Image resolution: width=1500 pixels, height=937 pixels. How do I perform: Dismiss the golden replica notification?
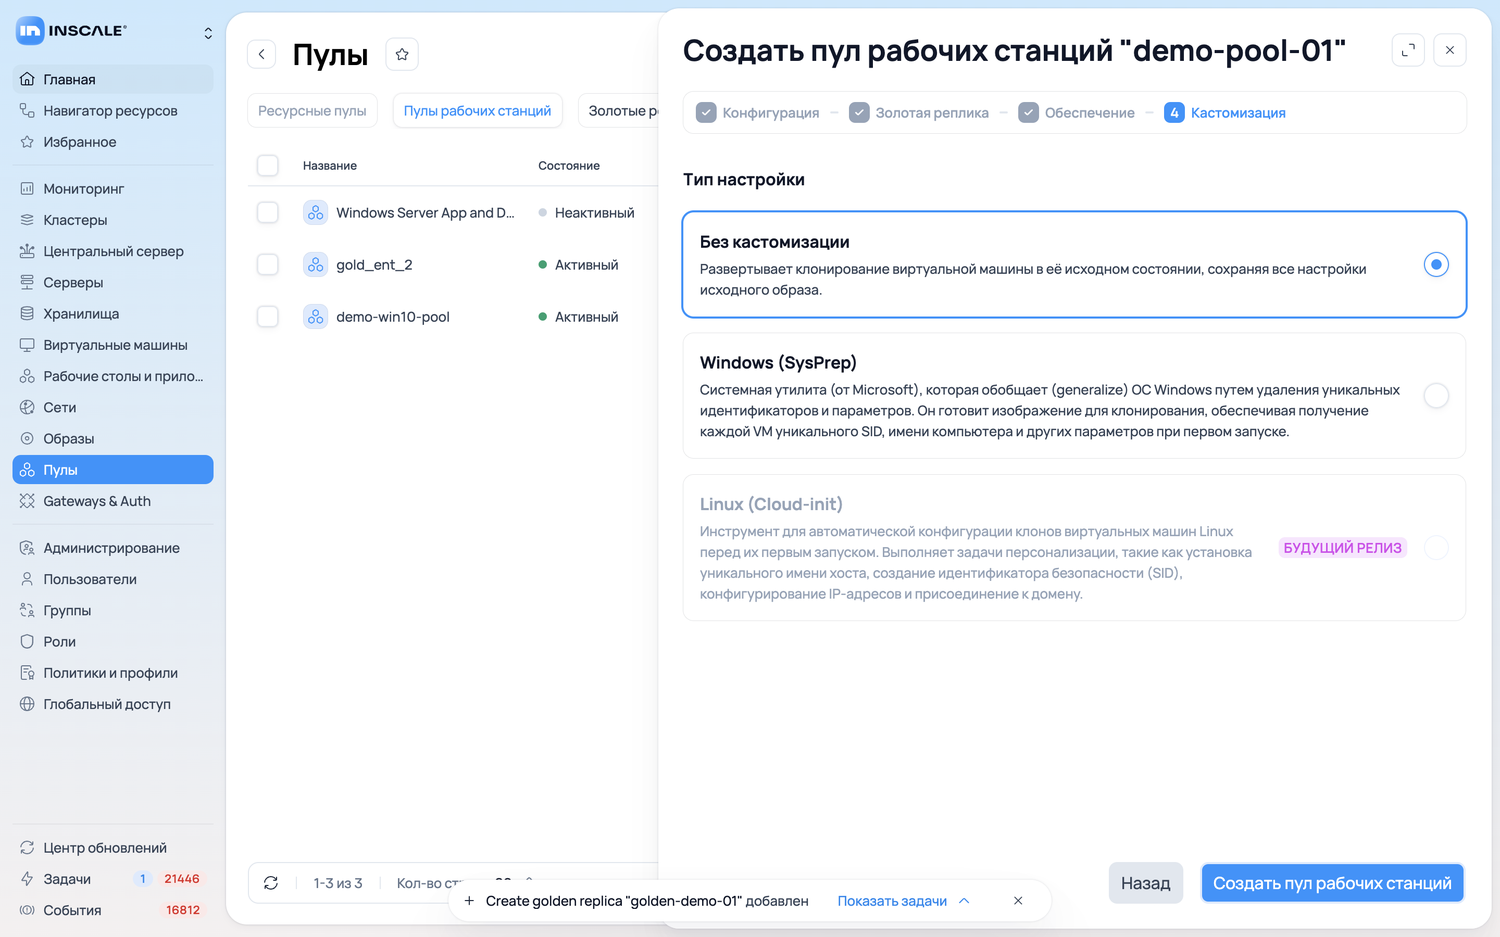(1018, 901)
